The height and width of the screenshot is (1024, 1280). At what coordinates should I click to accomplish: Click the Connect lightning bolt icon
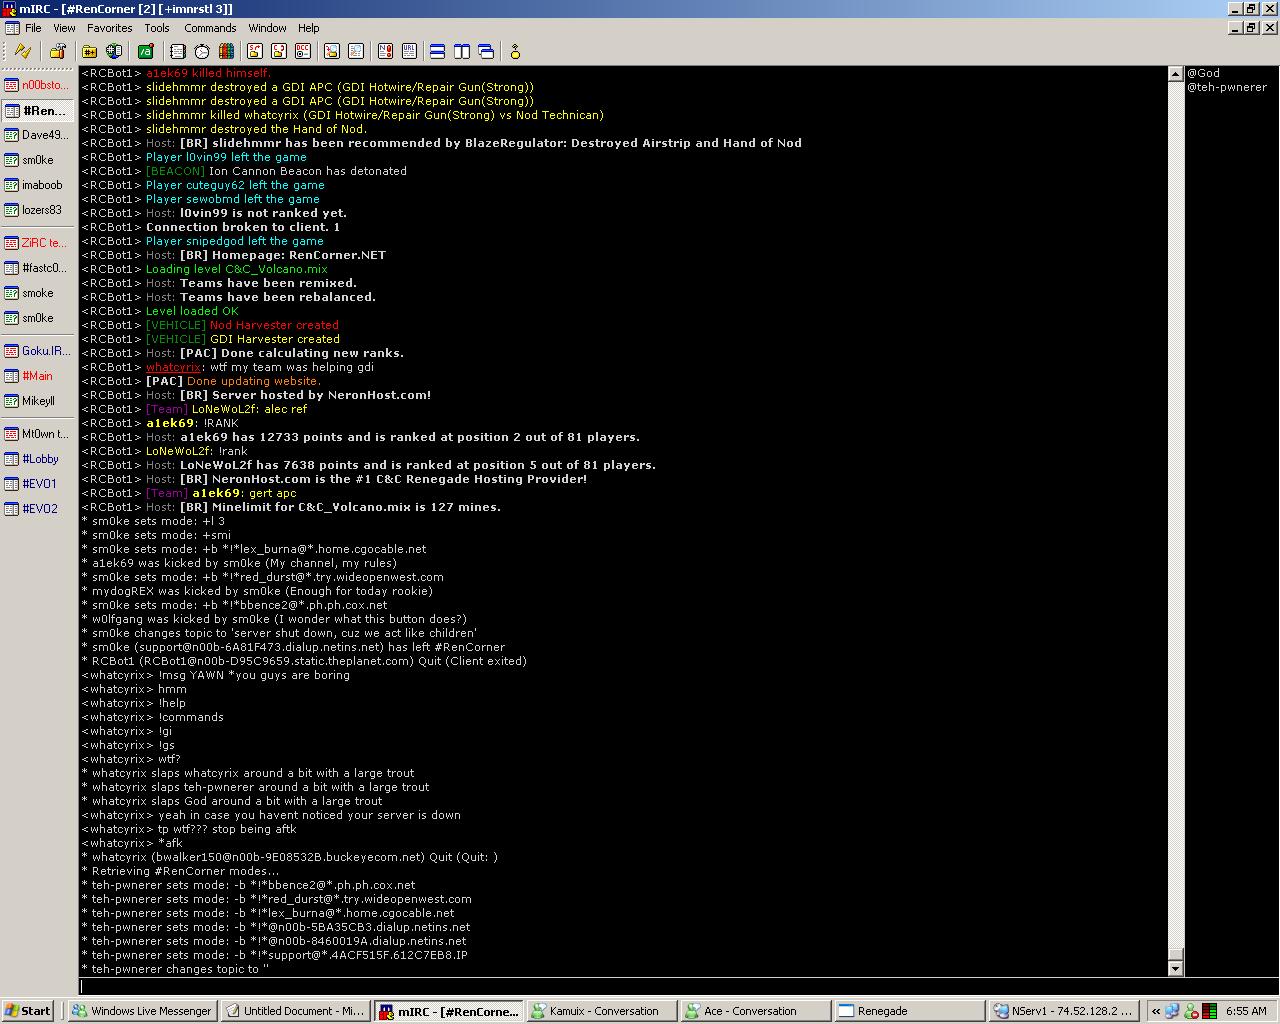(22, 51)
